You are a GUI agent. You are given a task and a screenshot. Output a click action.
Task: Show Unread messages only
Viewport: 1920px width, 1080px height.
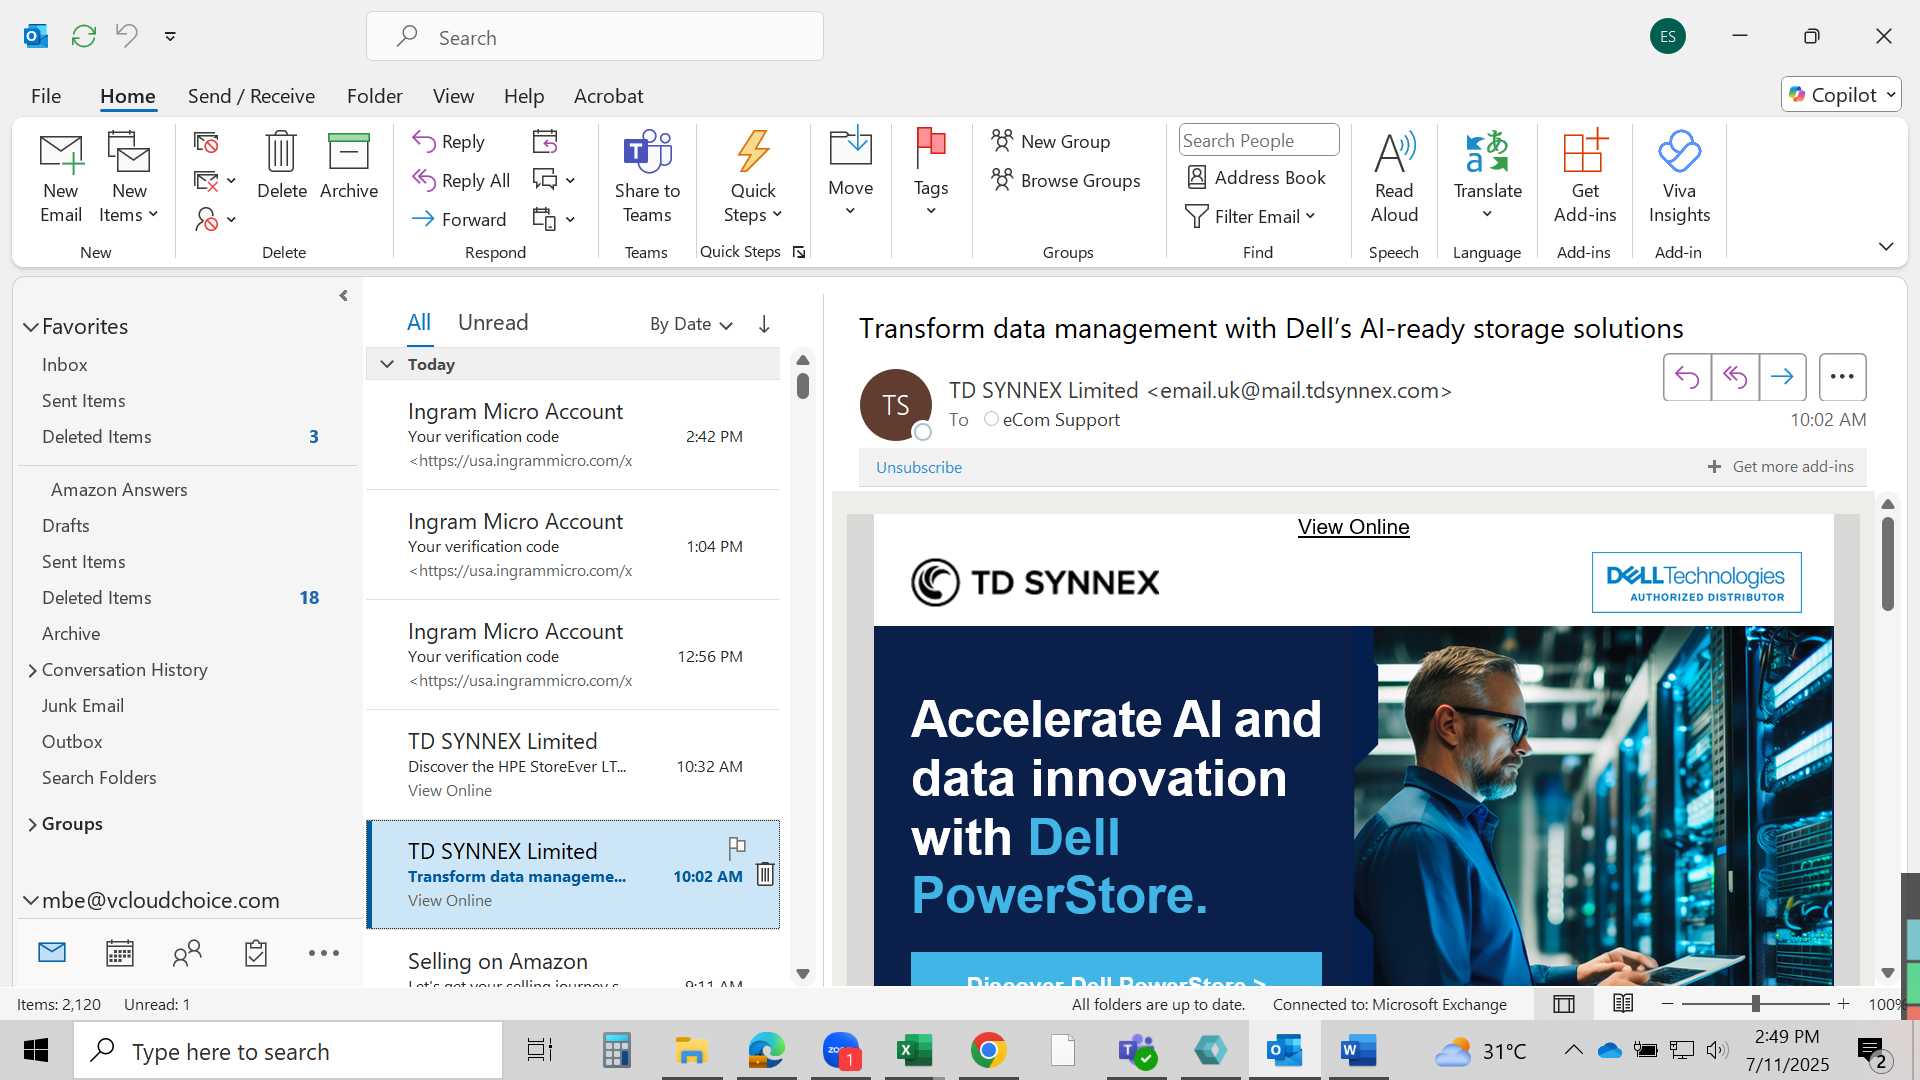(x=493, y=322)
